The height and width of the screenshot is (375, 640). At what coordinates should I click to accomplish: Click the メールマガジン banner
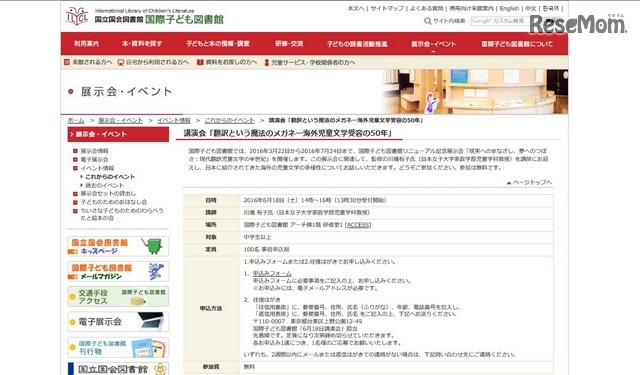point(118,272)
